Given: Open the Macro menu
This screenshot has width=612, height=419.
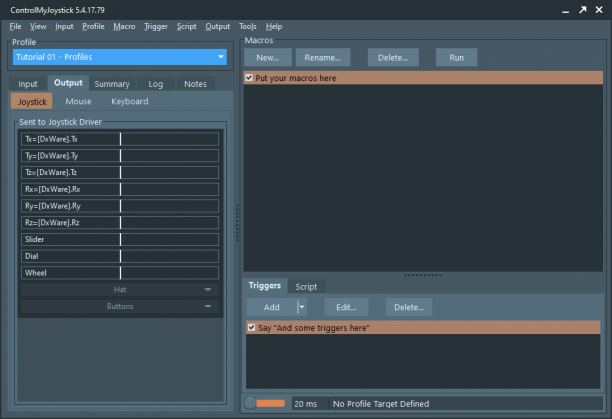Looking at the screenshot, I should 124,27.
